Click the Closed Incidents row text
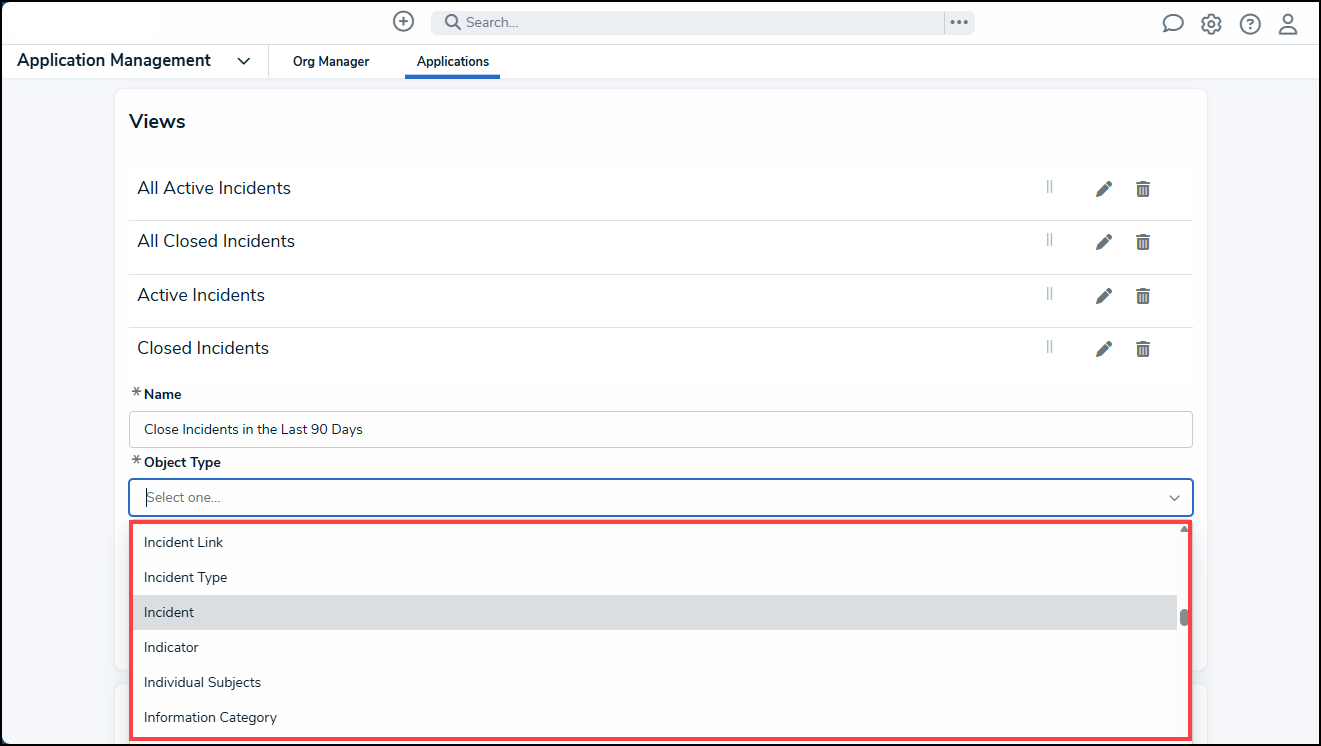This screenshot has height=746, width=1321. 203,348
